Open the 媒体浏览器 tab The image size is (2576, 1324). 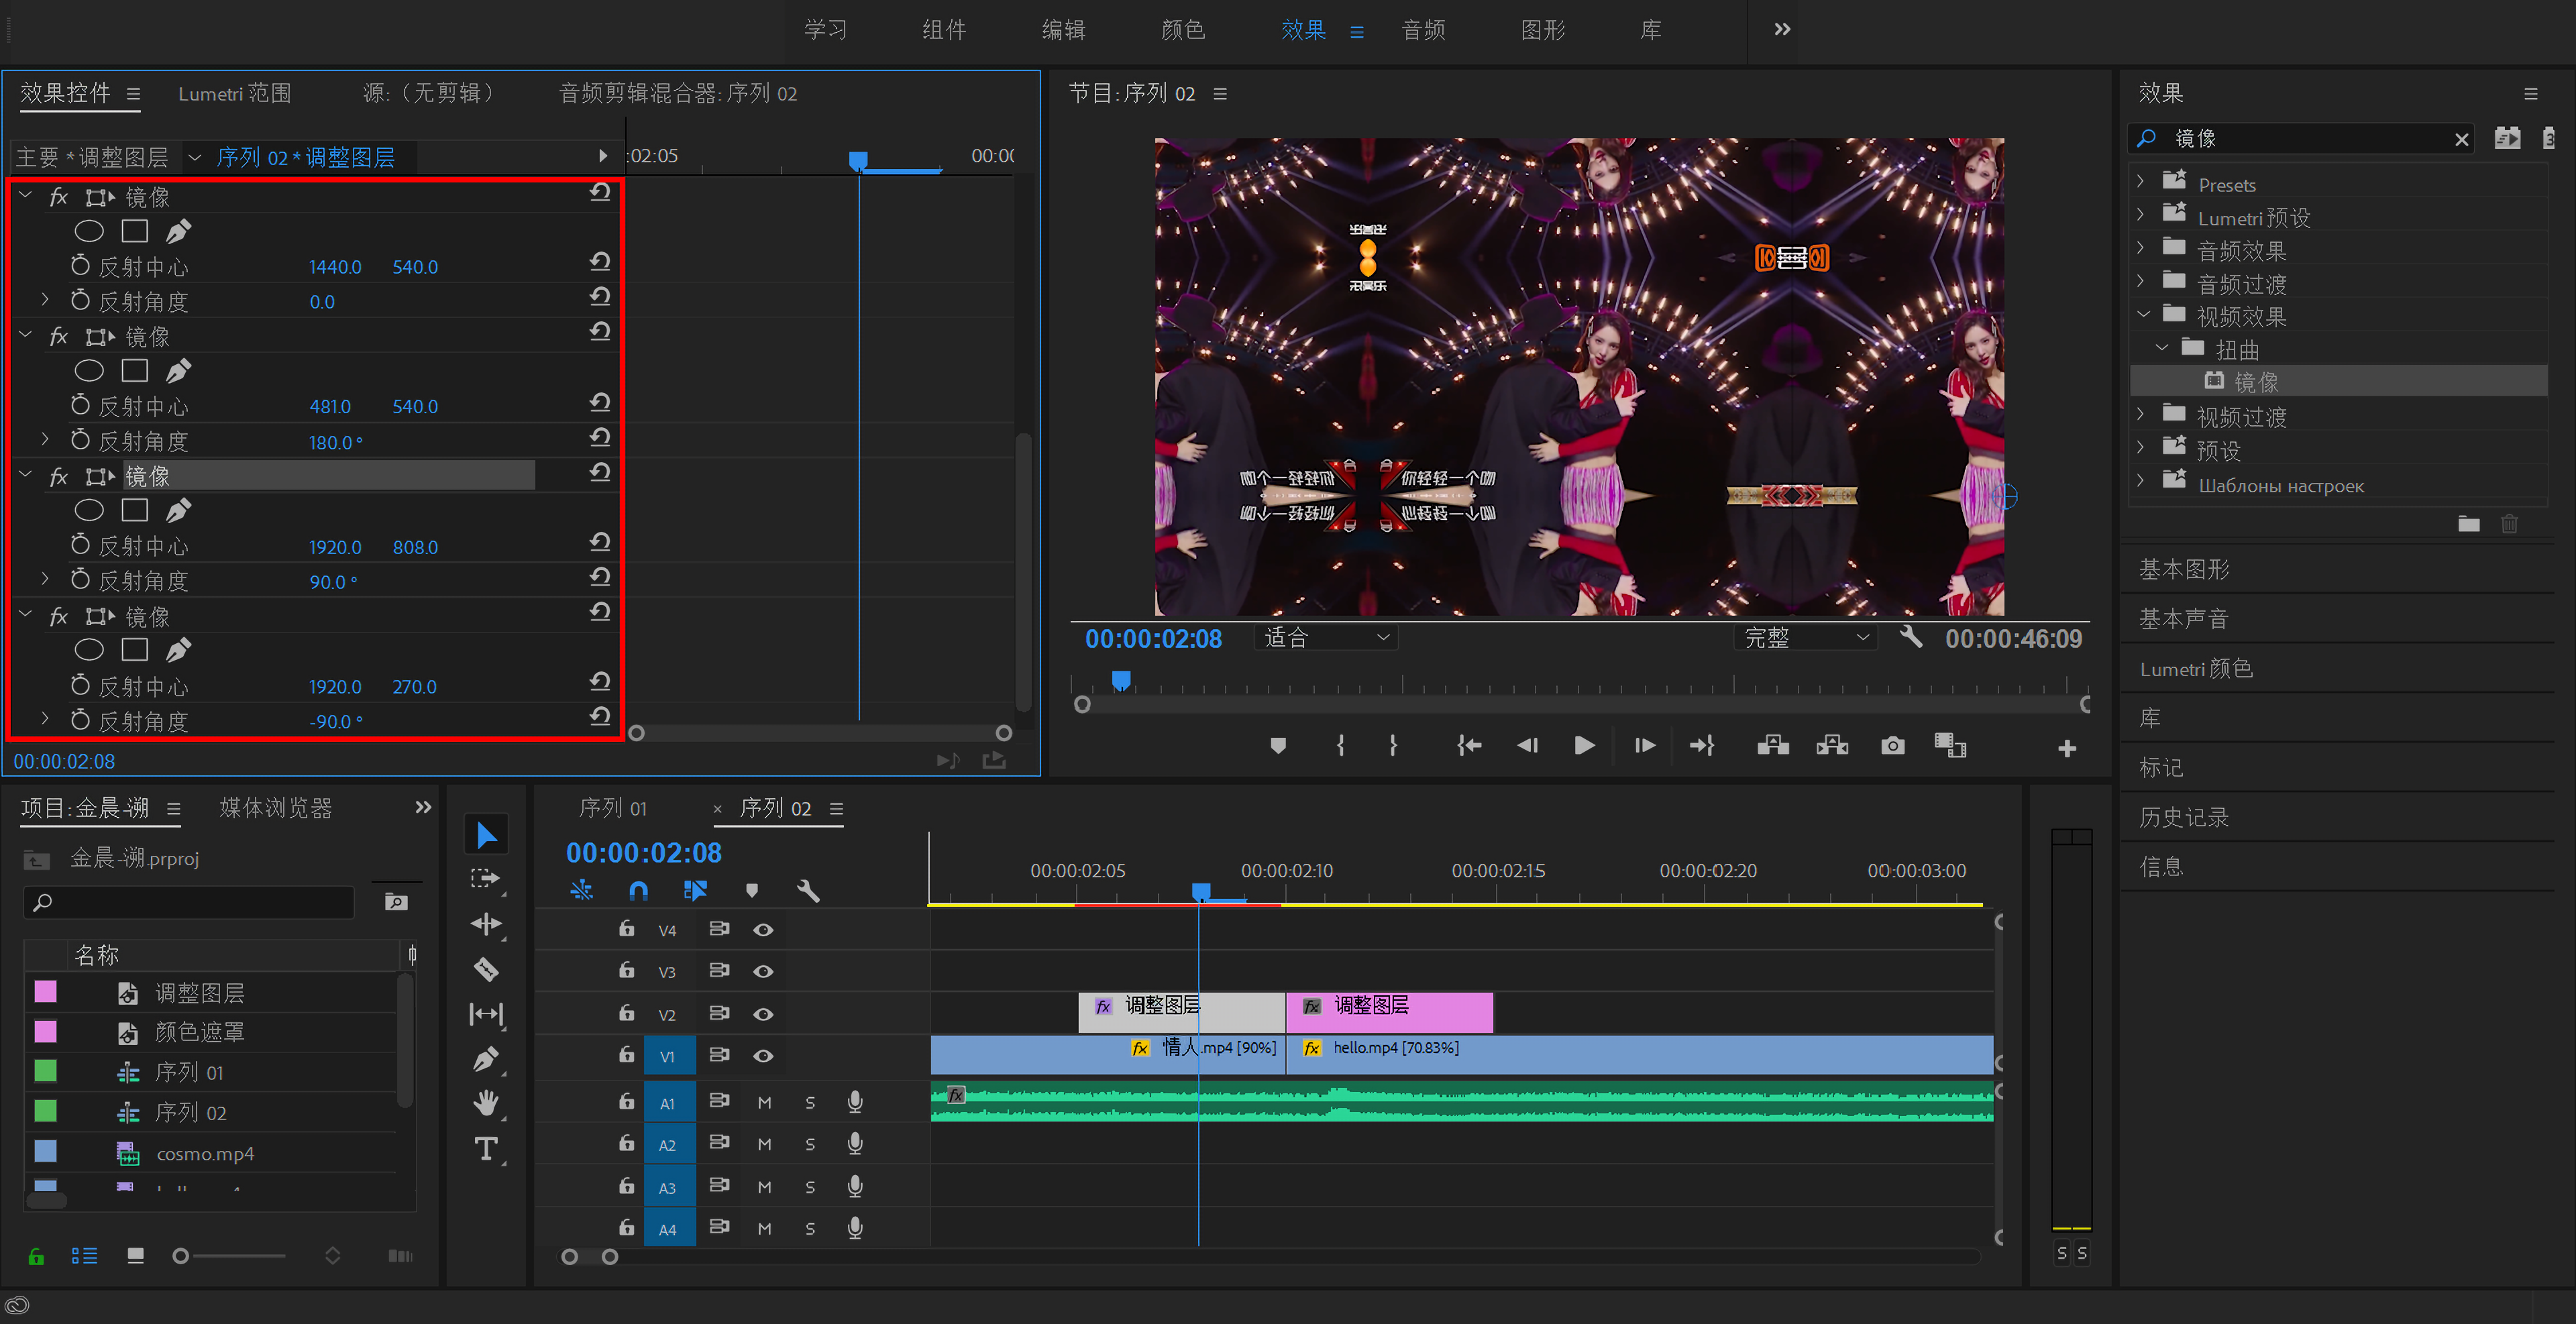pyautogui.click(x=275, y=808)
